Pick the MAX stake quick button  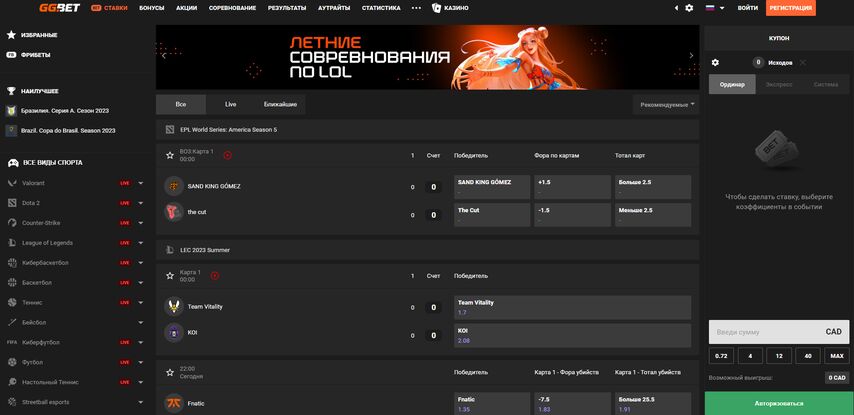point(837,356)
